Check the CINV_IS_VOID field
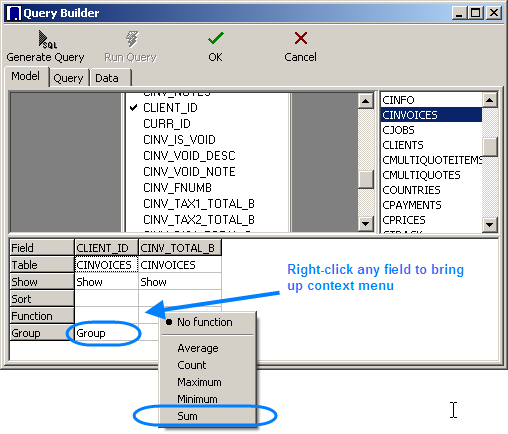Image resolution: width=508 pixels, height=434 pixels. [179, 140]
